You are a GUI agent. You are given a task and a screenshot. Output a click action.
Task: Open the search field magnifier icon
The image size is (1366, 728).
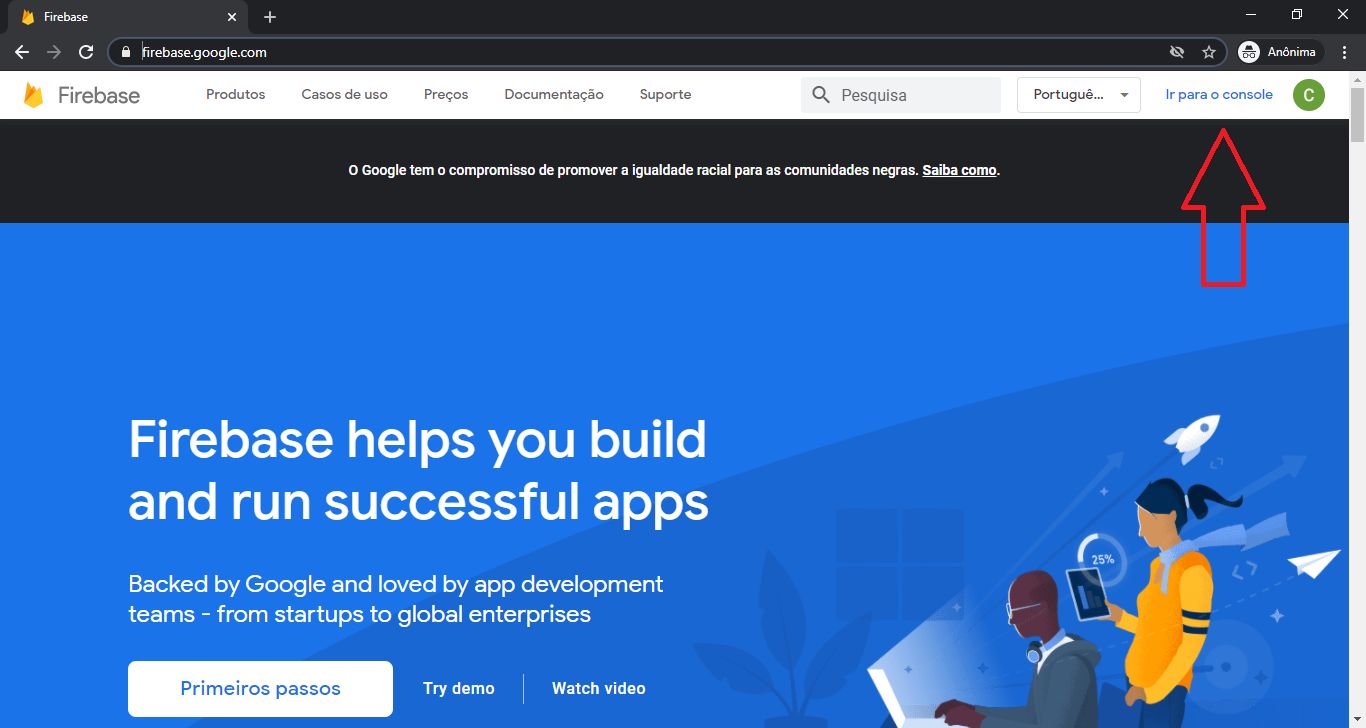click(820, 94)
